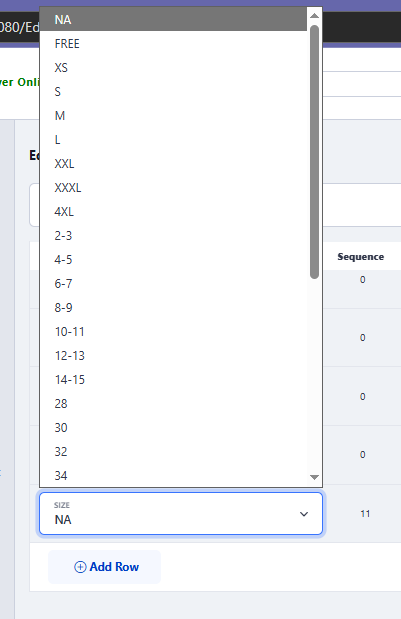401x619 pixels.
Task: Select the 6-7 size option
Action: click(x=173, y=283)
